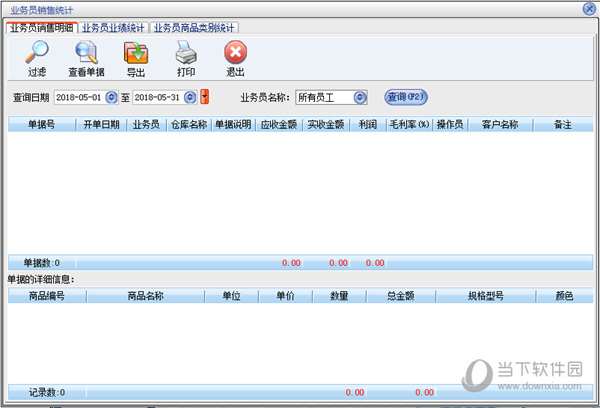Open end date 2018-05-31 picker arrow
This screenshot has width=600, height=408.
(x=190, y=97)
